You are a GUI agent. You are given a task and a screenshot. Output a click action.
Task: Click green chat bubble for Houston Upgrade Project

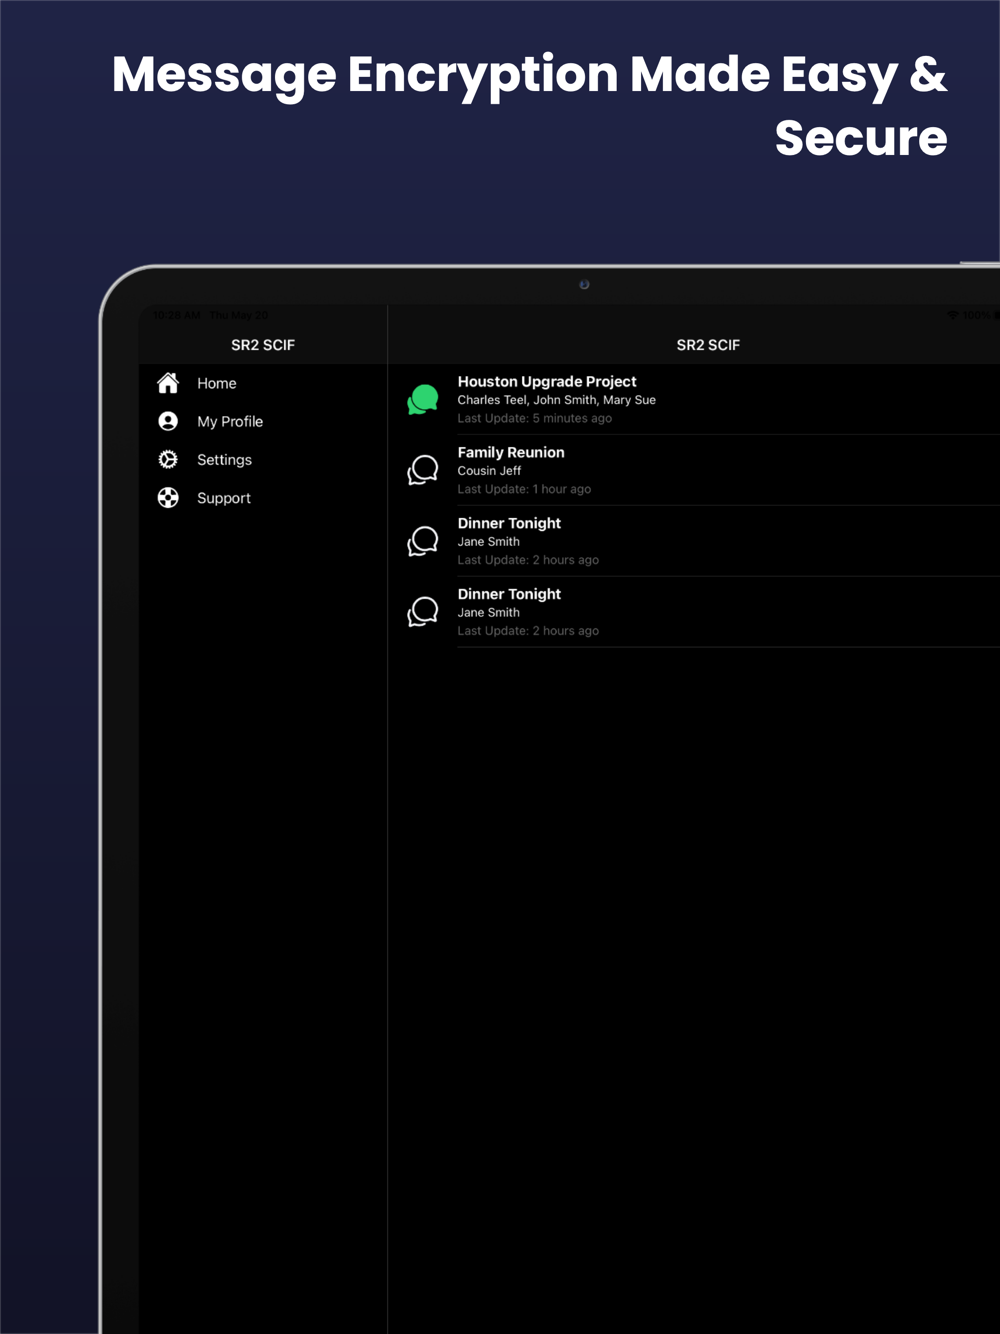[423, 400]
